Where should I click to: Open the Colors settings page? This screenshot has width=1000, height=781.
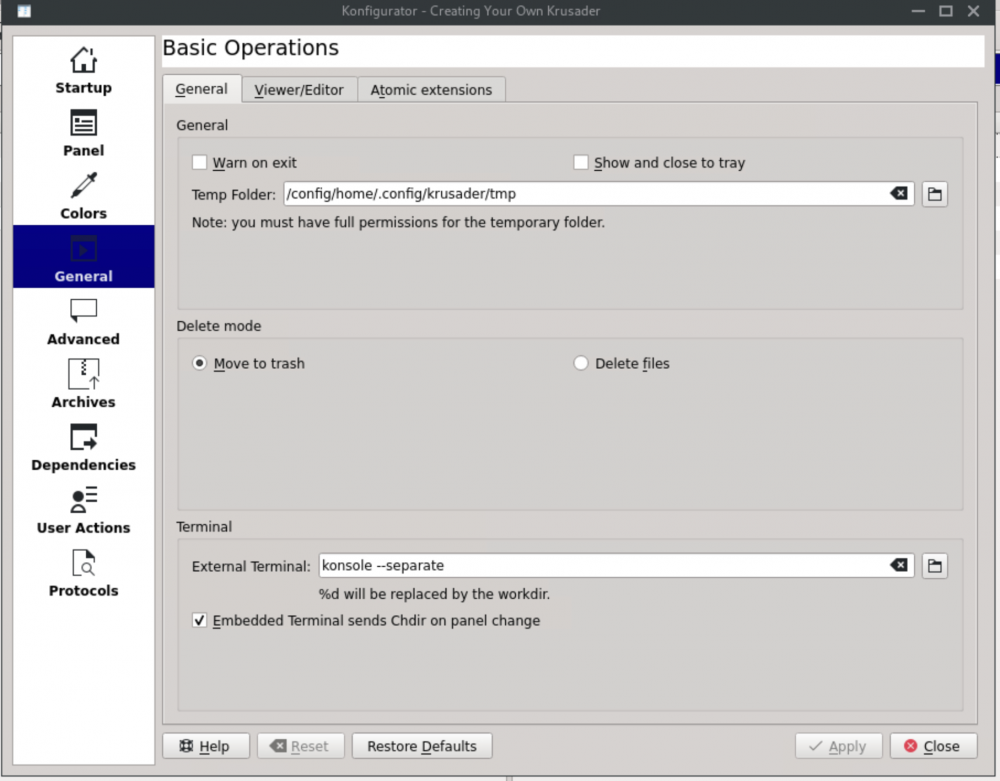[84, 196]
